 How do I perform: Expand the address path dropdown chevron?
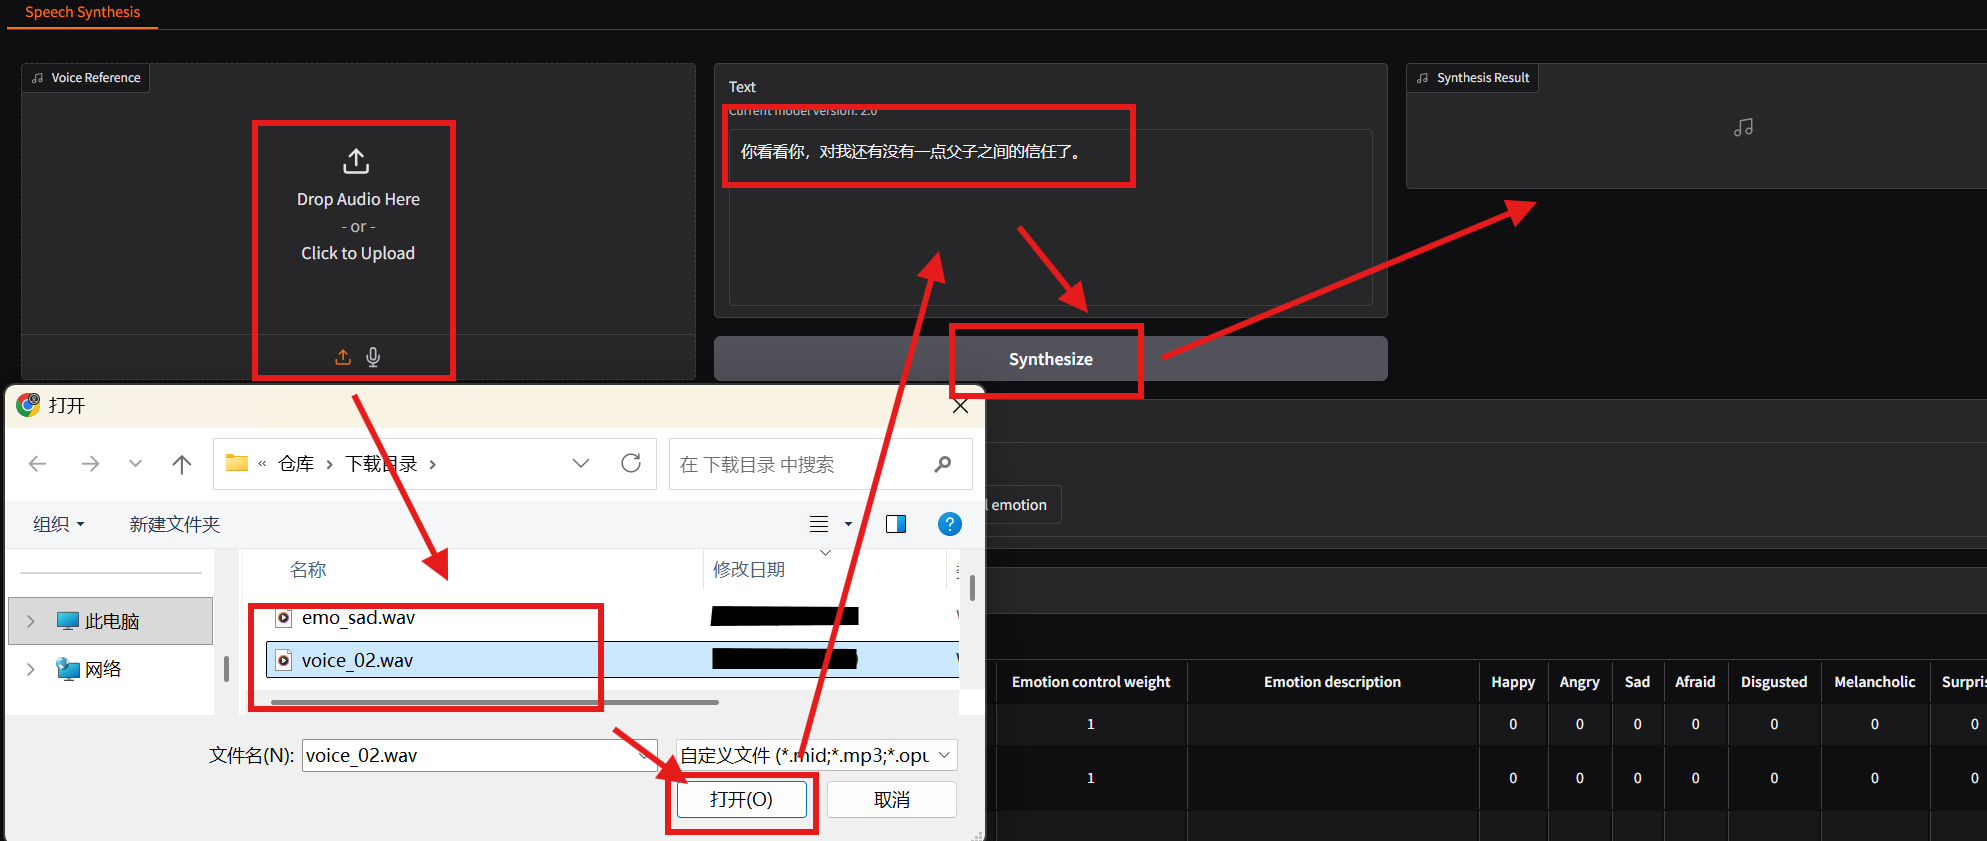pos(580,463)
